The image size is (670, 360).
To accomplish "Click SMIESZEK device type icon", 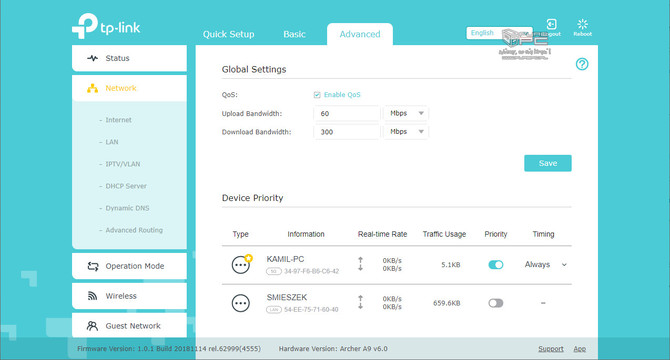I will click(241, 303).
